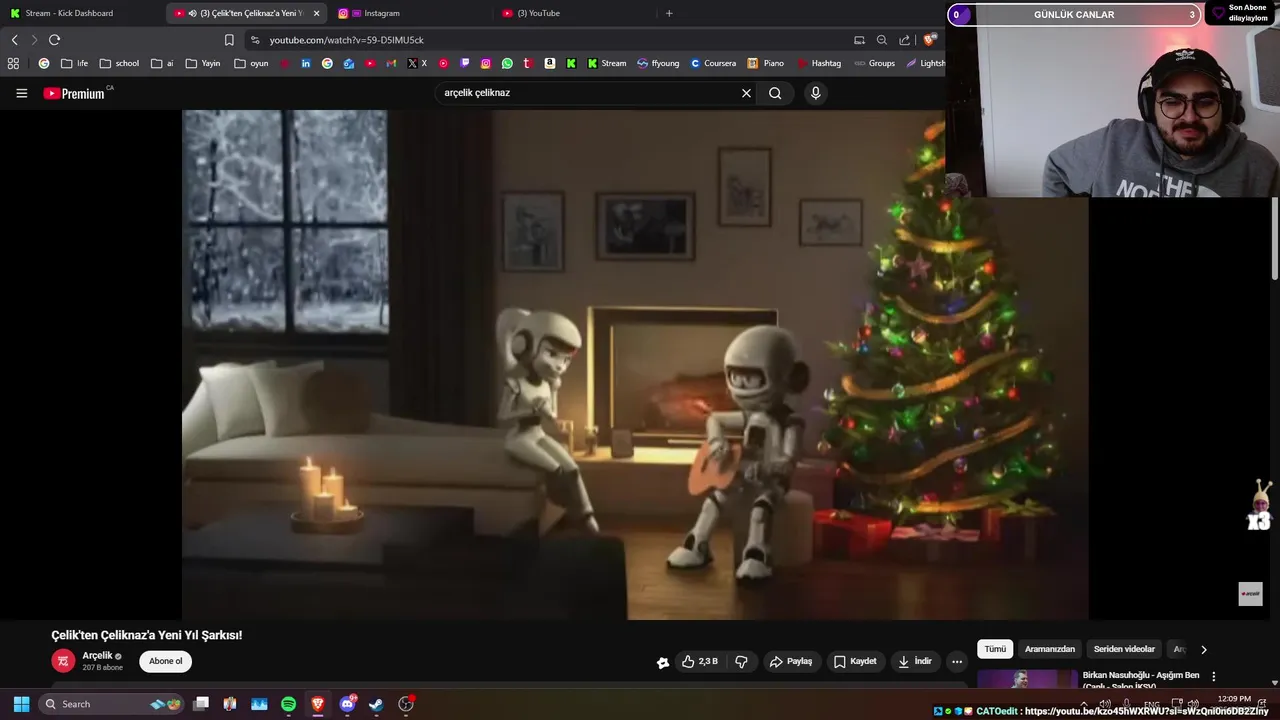Download the video with "İndir"
The image size is (1280, 720).
pyautogui.click(x=915, y=661)
